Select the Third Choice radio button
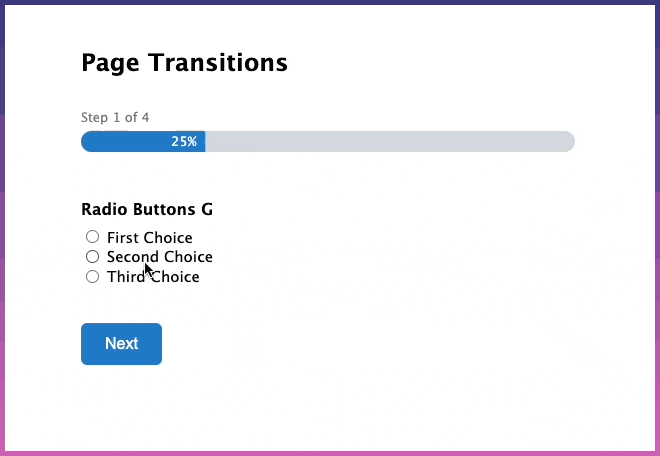 92,277
